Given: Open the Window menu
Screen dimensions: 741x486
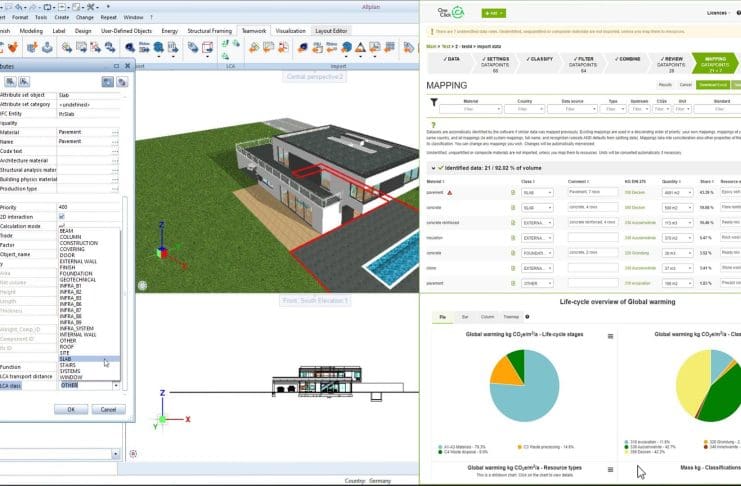Looking at the screenshot, I should (132, 17).
